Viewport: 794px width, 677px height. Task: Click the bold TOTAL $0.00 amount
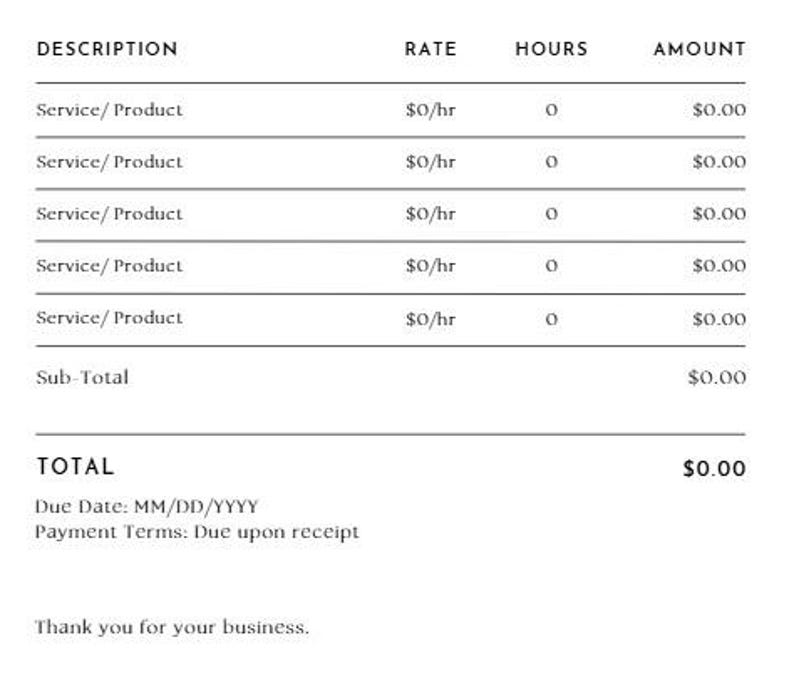click(x=714, y=468)
